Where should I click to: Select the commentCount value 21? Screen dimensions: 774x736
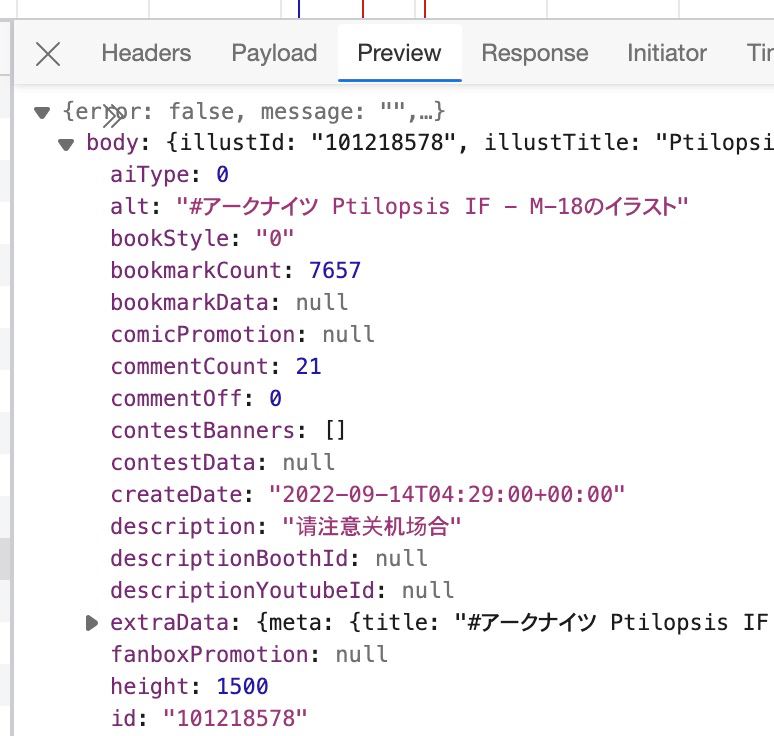pyautogui.click(x=309, y=366)
